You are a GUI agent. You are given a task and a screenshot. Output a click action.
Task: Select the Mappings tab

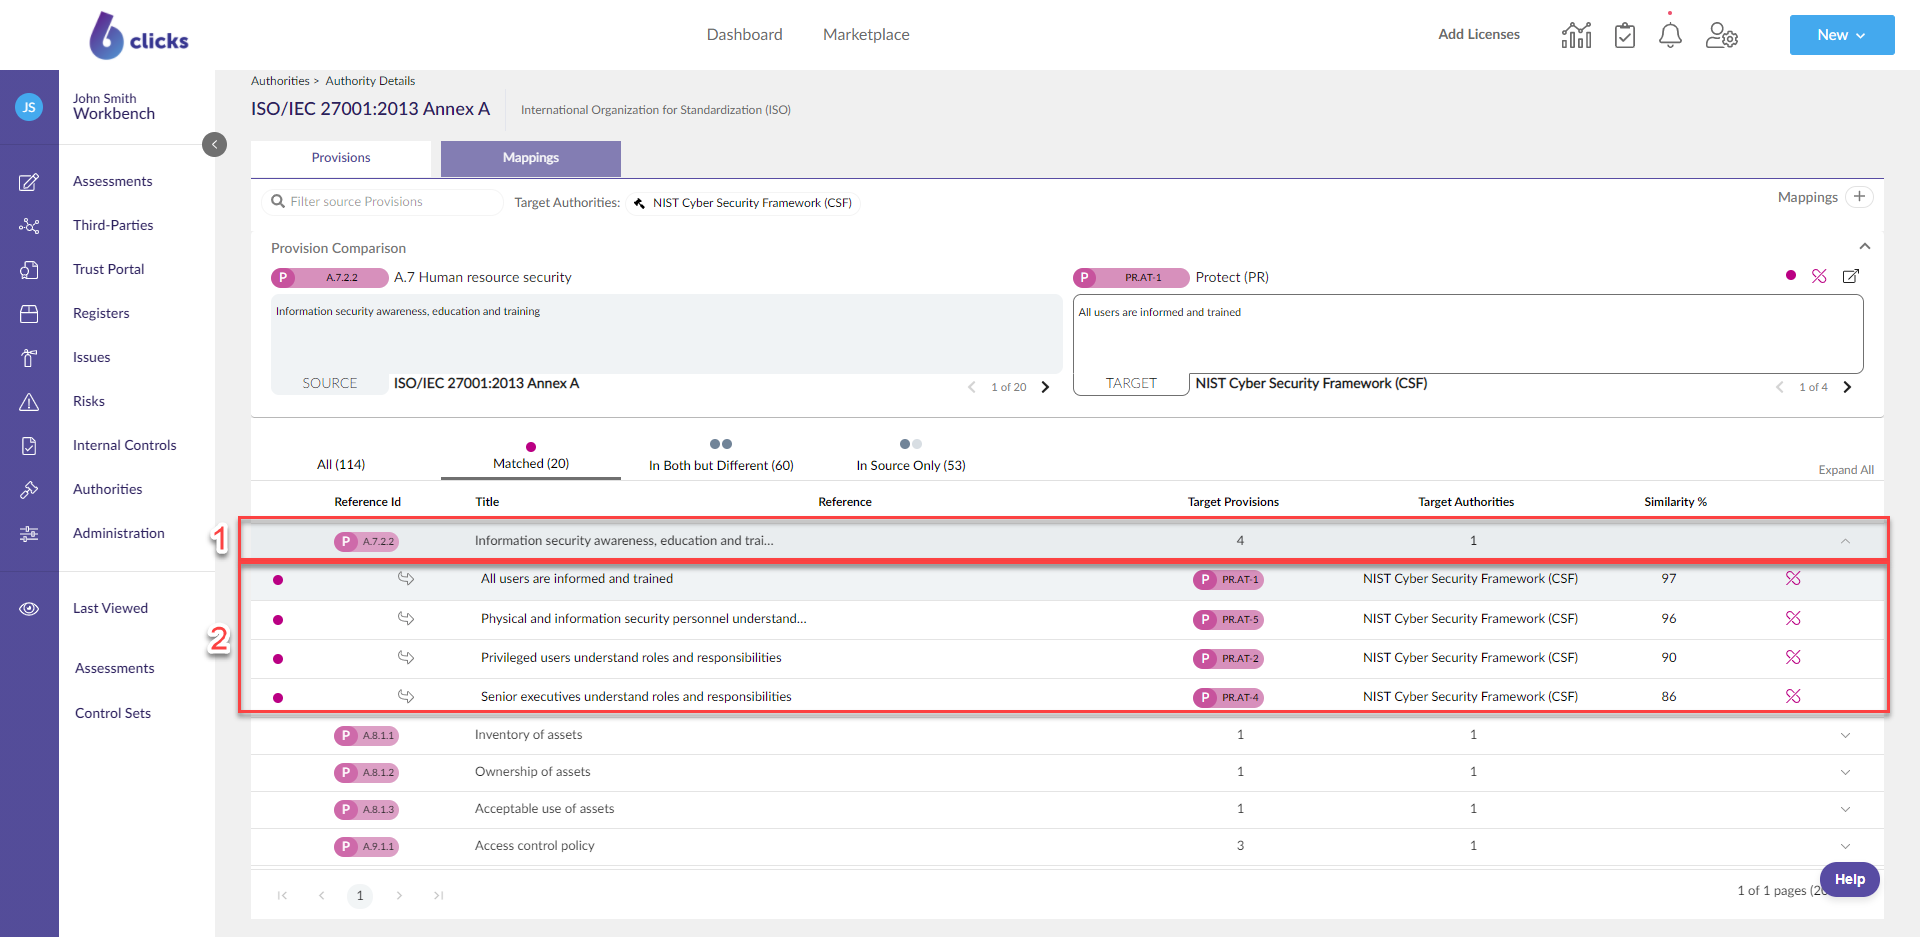pos(531,158)
